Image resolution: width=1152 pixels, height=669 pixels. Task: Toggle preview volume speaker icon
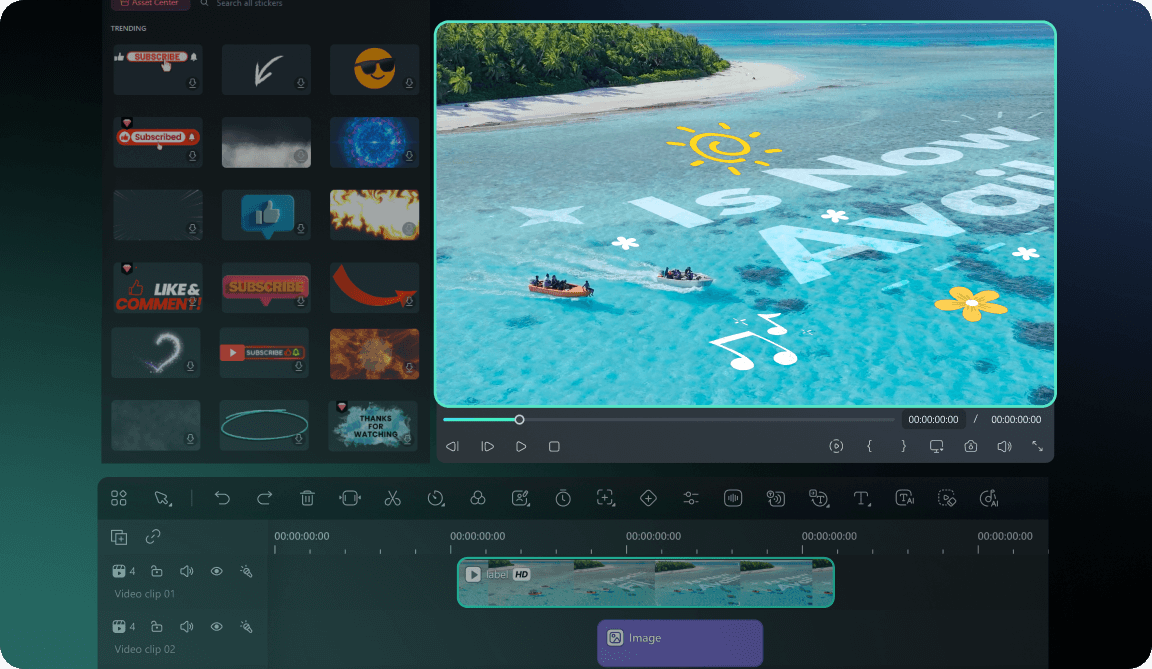pos(1004,446)
